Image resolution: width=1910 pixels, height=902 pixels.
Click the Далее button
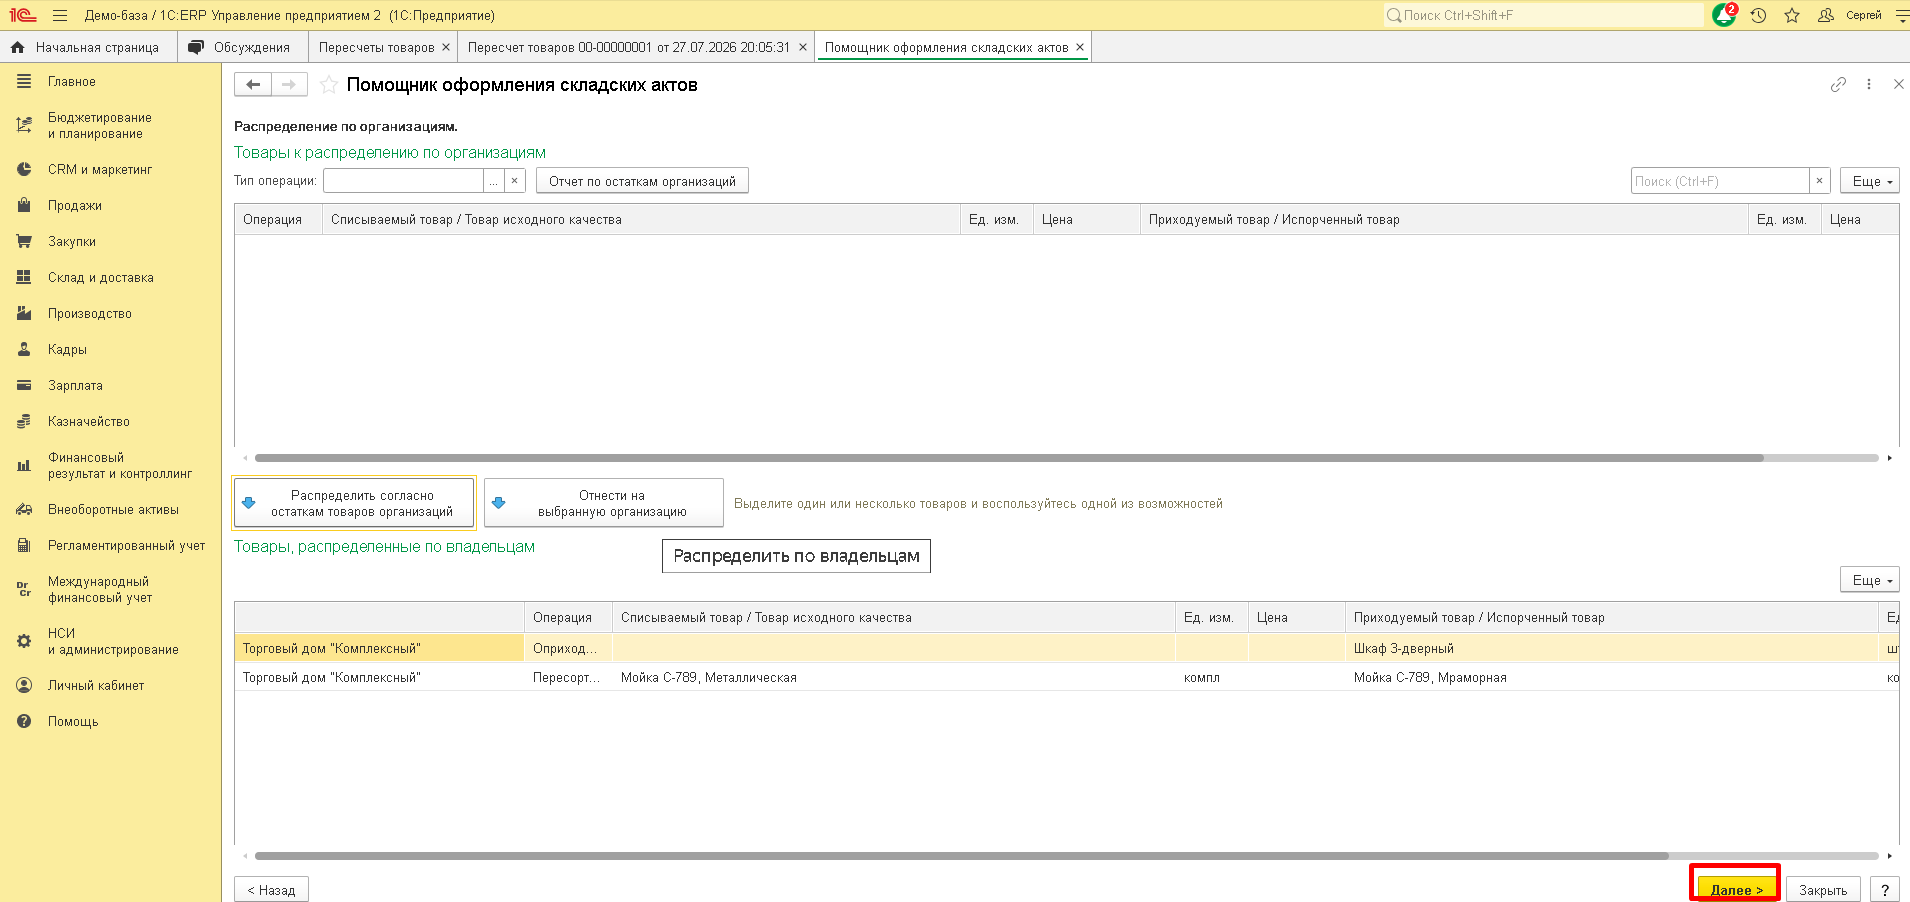coord(1736,889)
